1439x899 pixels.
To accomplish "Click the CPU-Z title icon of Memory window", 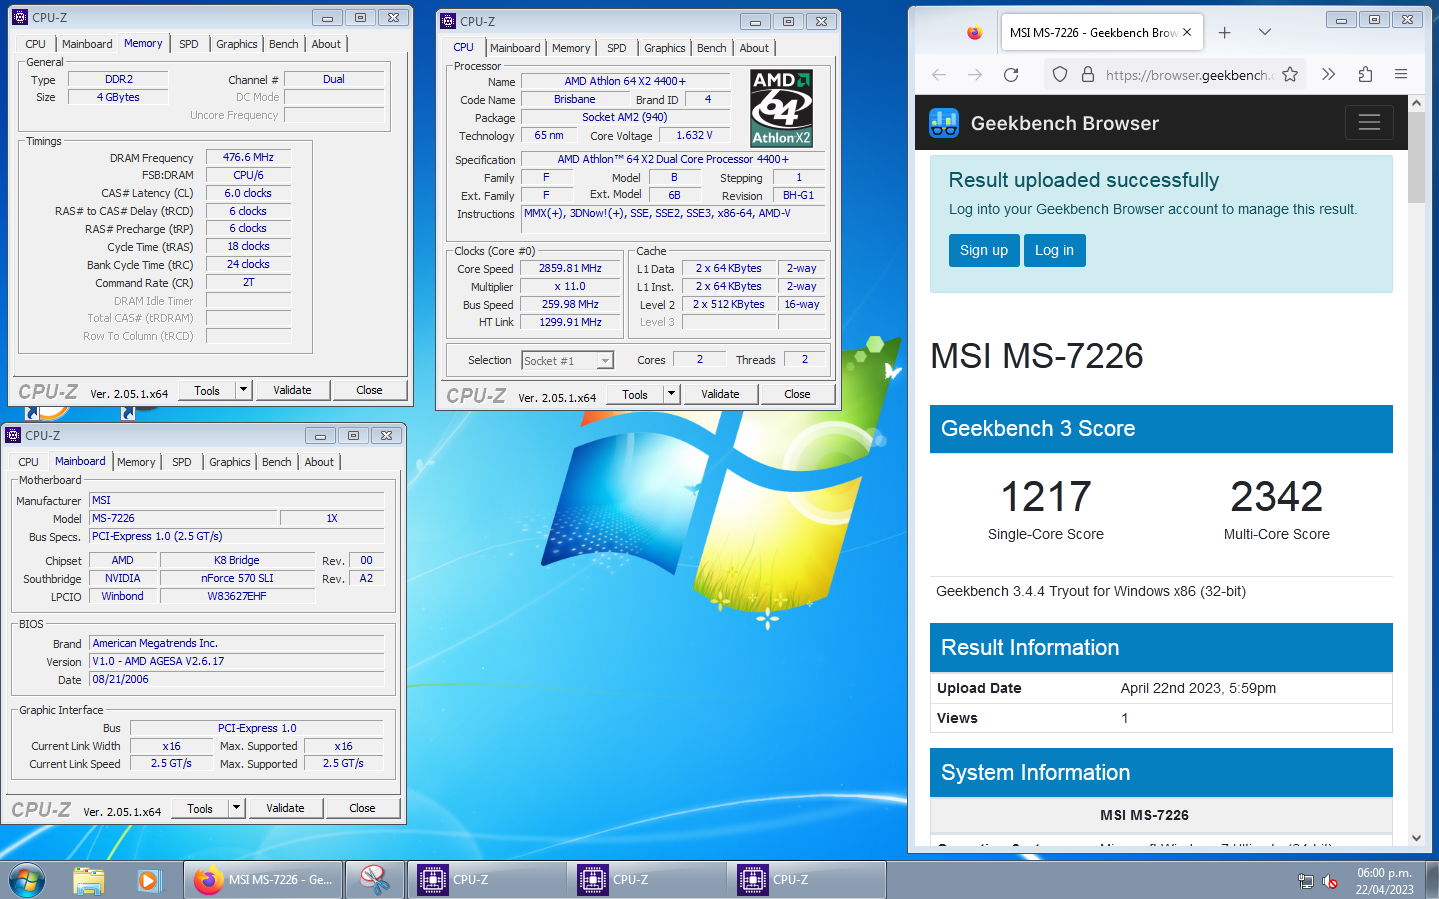I will coord(20,17).
